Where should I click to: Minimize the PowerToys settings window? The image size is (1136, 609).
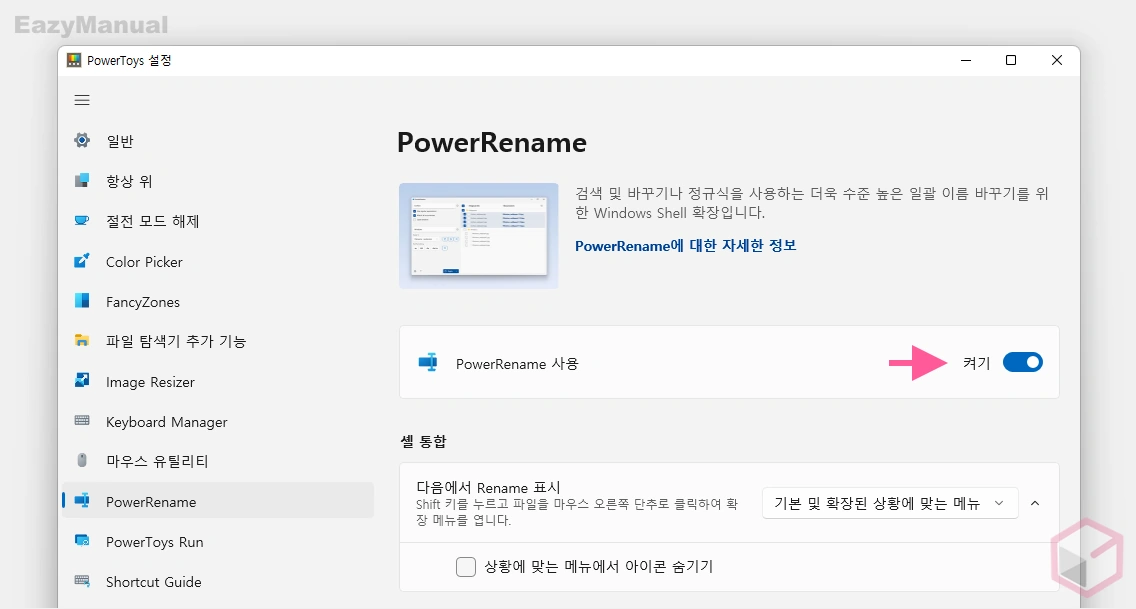(x=966, y=60)
